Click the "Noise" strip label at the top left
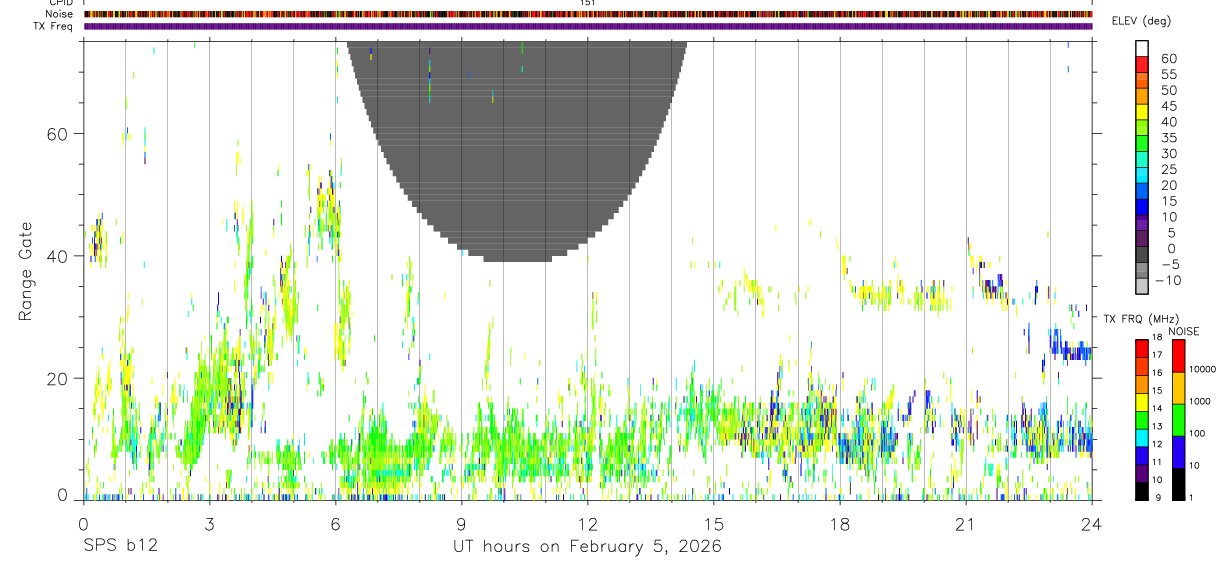Image resolution: width=1228 pixels, height=567 pixels. tap(60, 14)
